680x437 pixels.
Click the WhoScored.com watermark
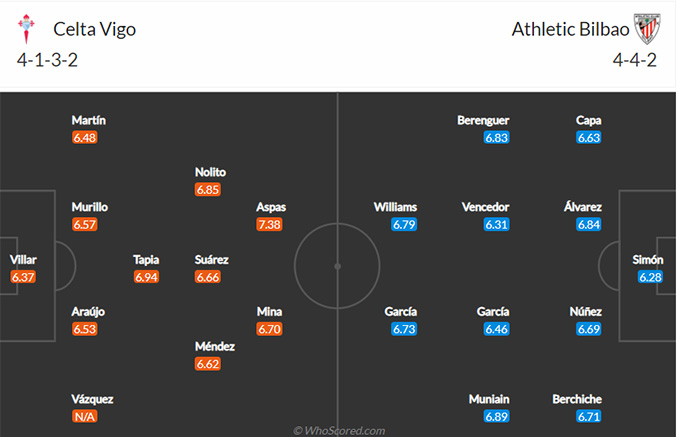(339, 430)
